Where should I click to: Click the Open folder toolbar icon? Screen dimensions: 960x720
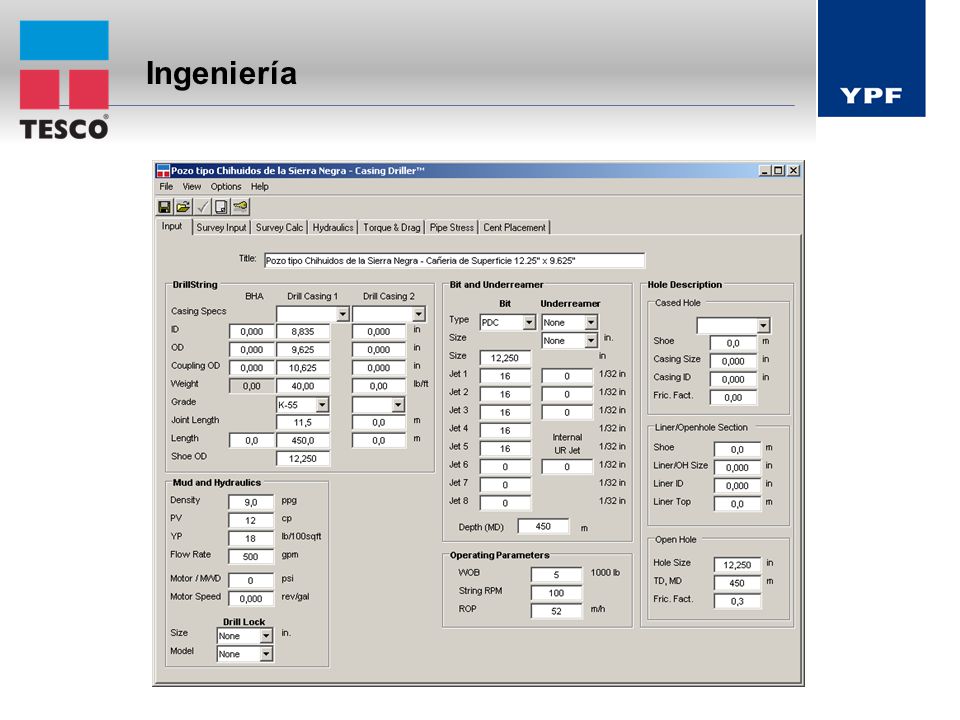pos(183,207)
